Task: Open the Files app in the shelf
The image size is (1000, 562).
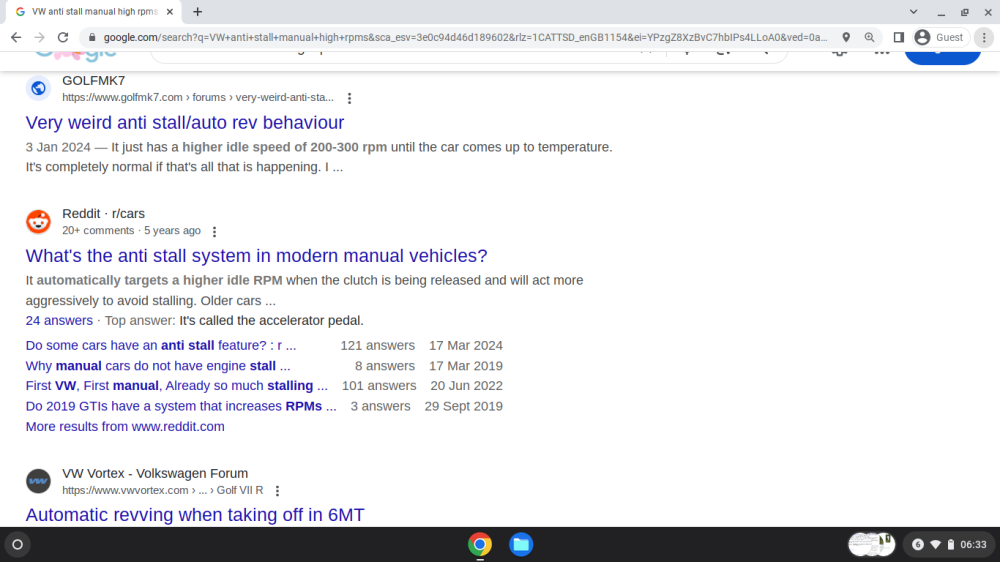Action: 521,545
